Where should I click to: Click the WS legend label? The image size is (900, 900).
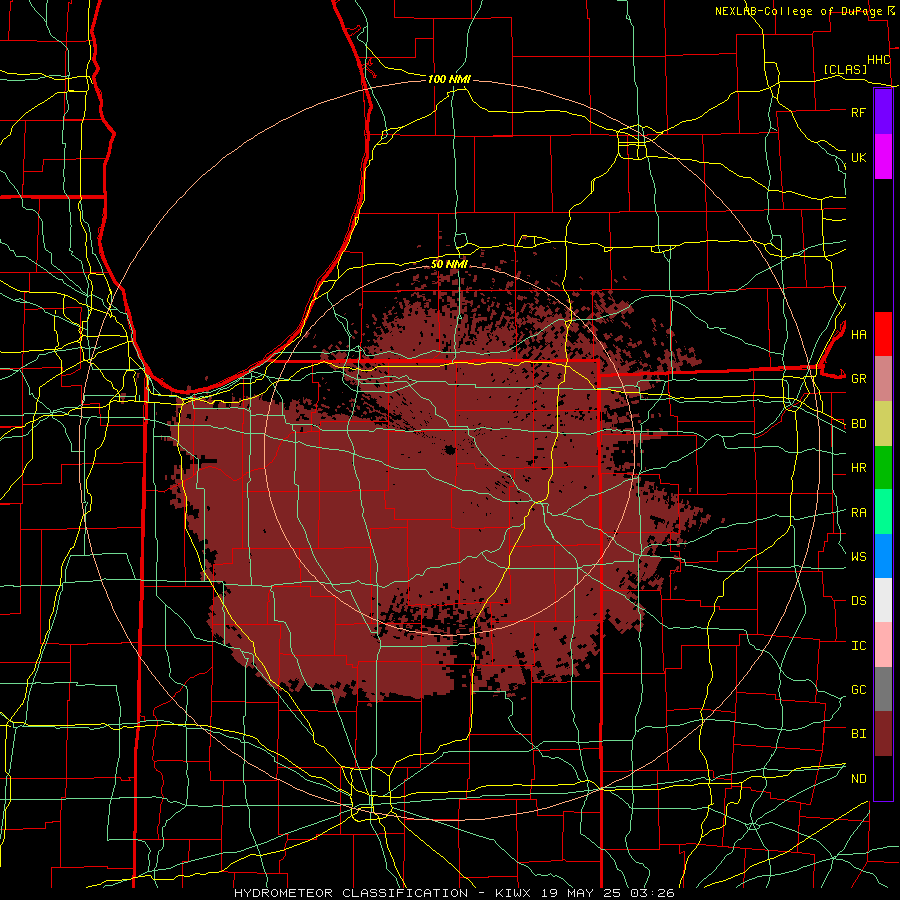click(x=858, y=557)
